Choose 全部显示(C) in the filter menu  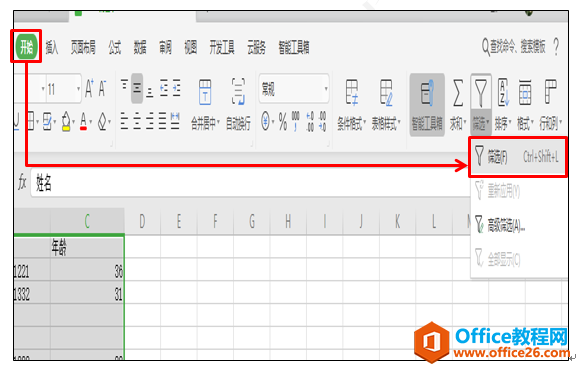coord(518,259)
